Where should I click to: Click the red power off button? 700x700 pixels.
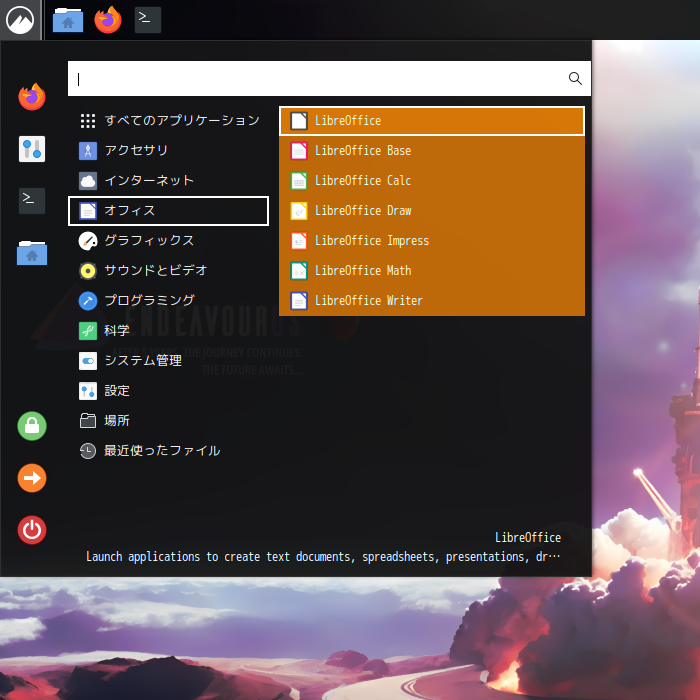click(32, 530)
